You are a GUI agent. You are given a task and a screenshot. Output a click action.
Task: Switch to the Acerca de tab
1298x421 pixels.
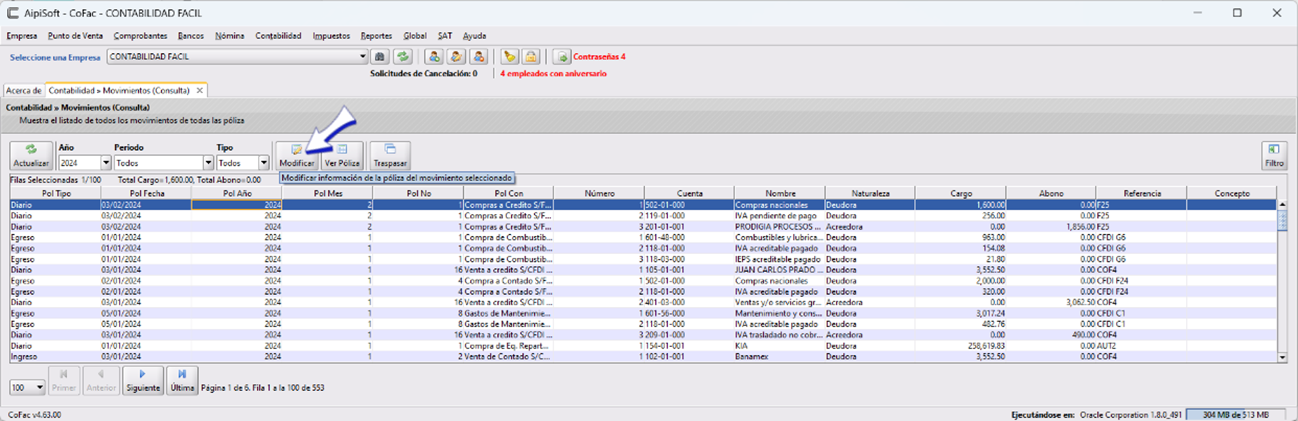pos(23,90)
